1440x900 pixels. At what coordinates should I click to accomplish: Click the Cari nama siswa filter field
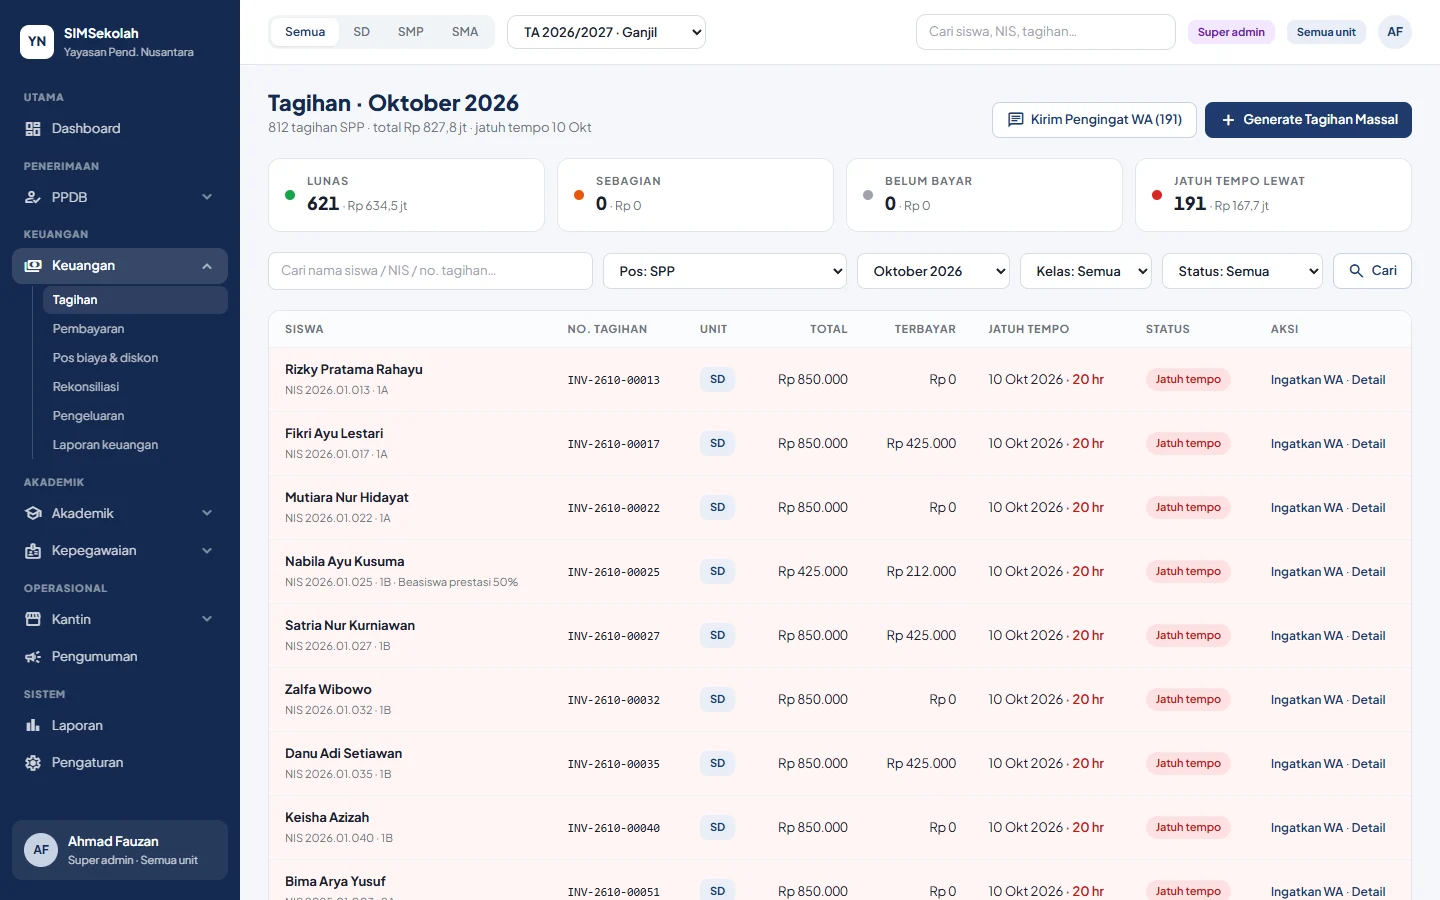[x=430, y=271]
